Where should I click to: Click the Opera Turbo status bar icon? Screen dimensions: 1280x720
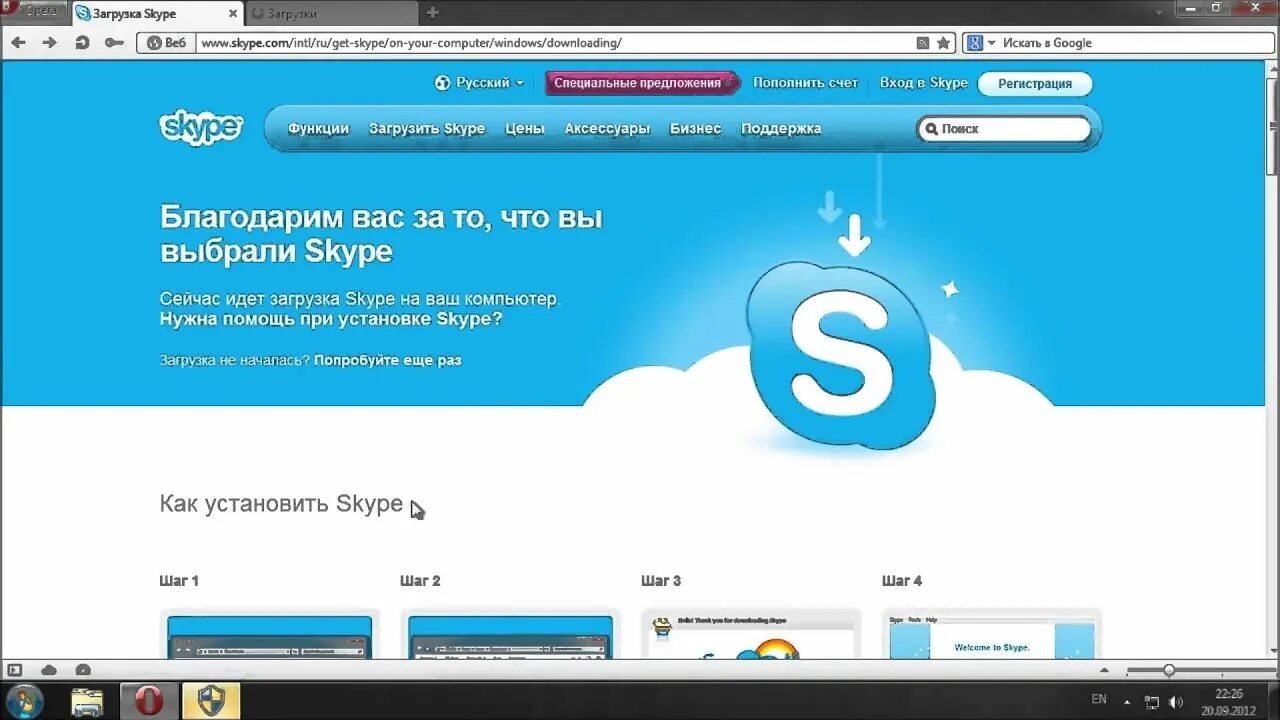tap(83, 670)
